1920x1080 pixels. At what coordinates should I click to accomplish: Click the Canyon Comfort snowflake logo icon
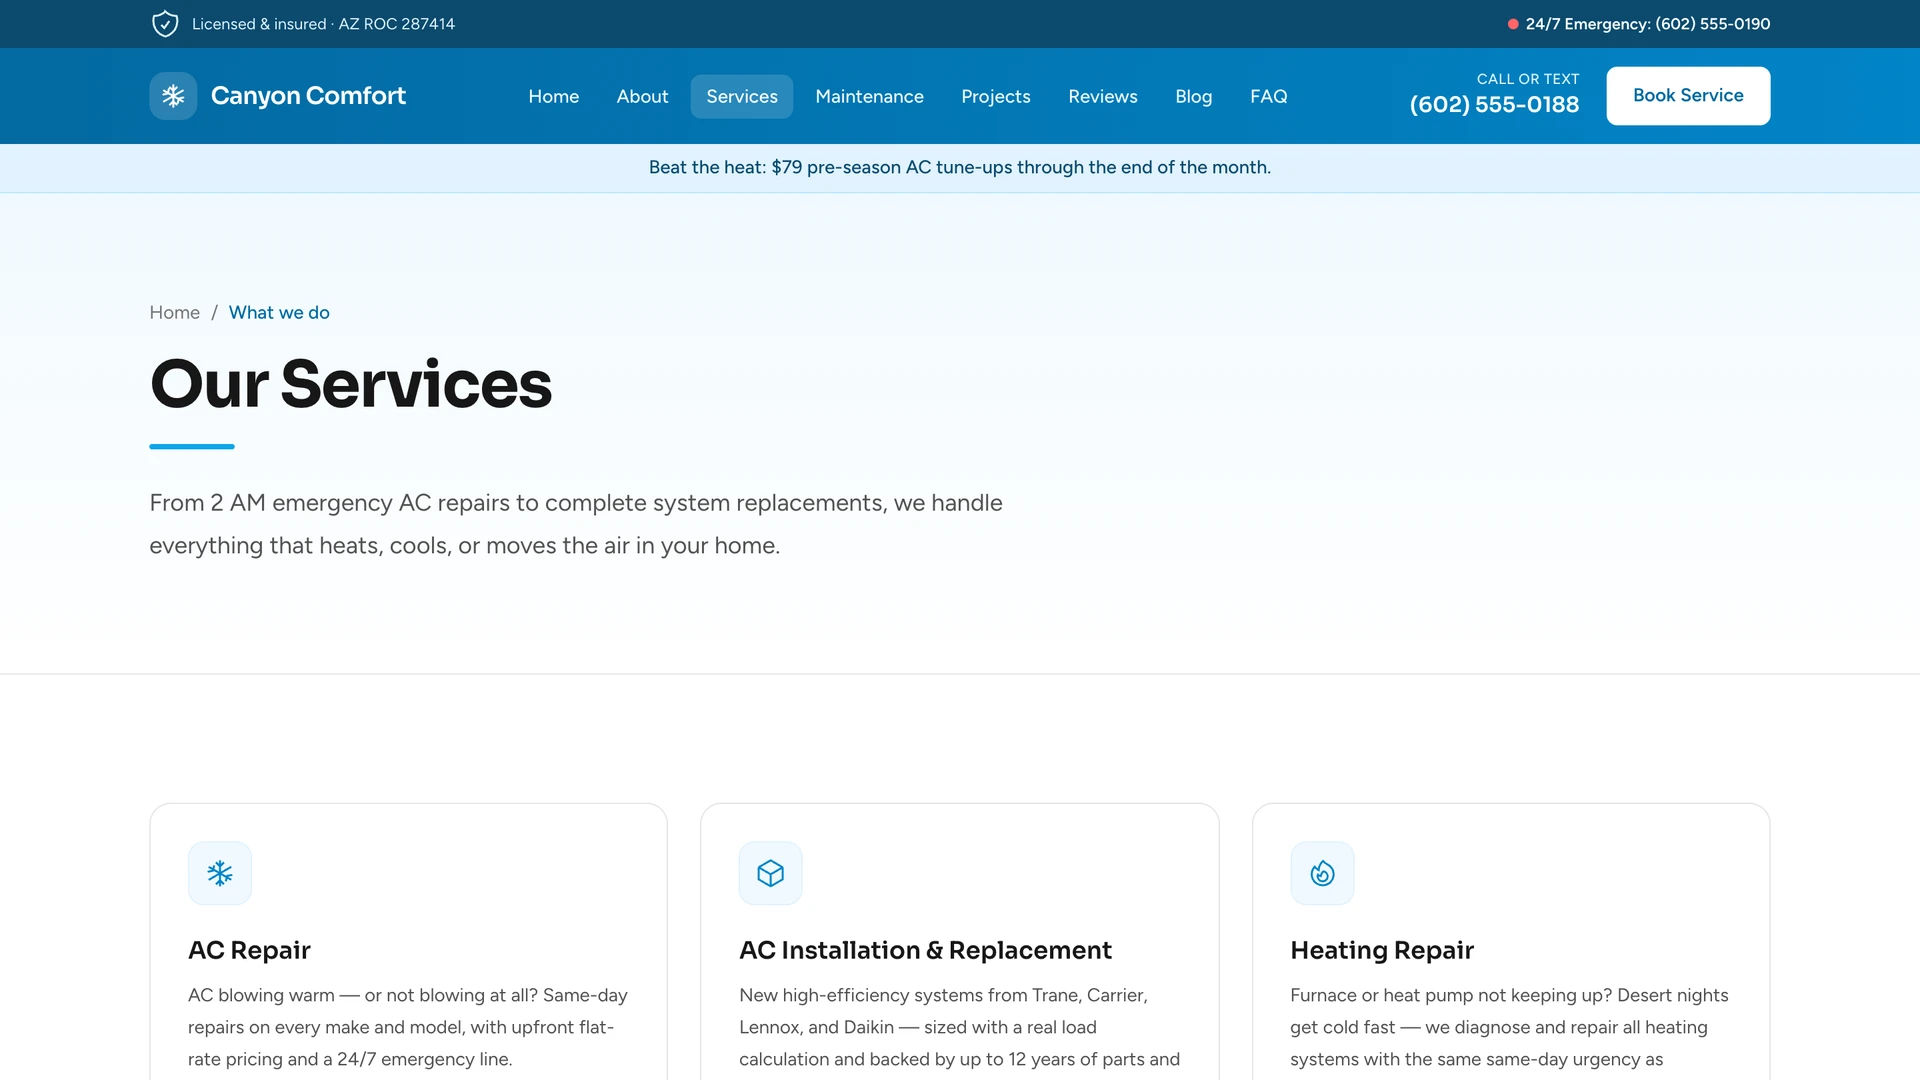(x=173, y=96)
